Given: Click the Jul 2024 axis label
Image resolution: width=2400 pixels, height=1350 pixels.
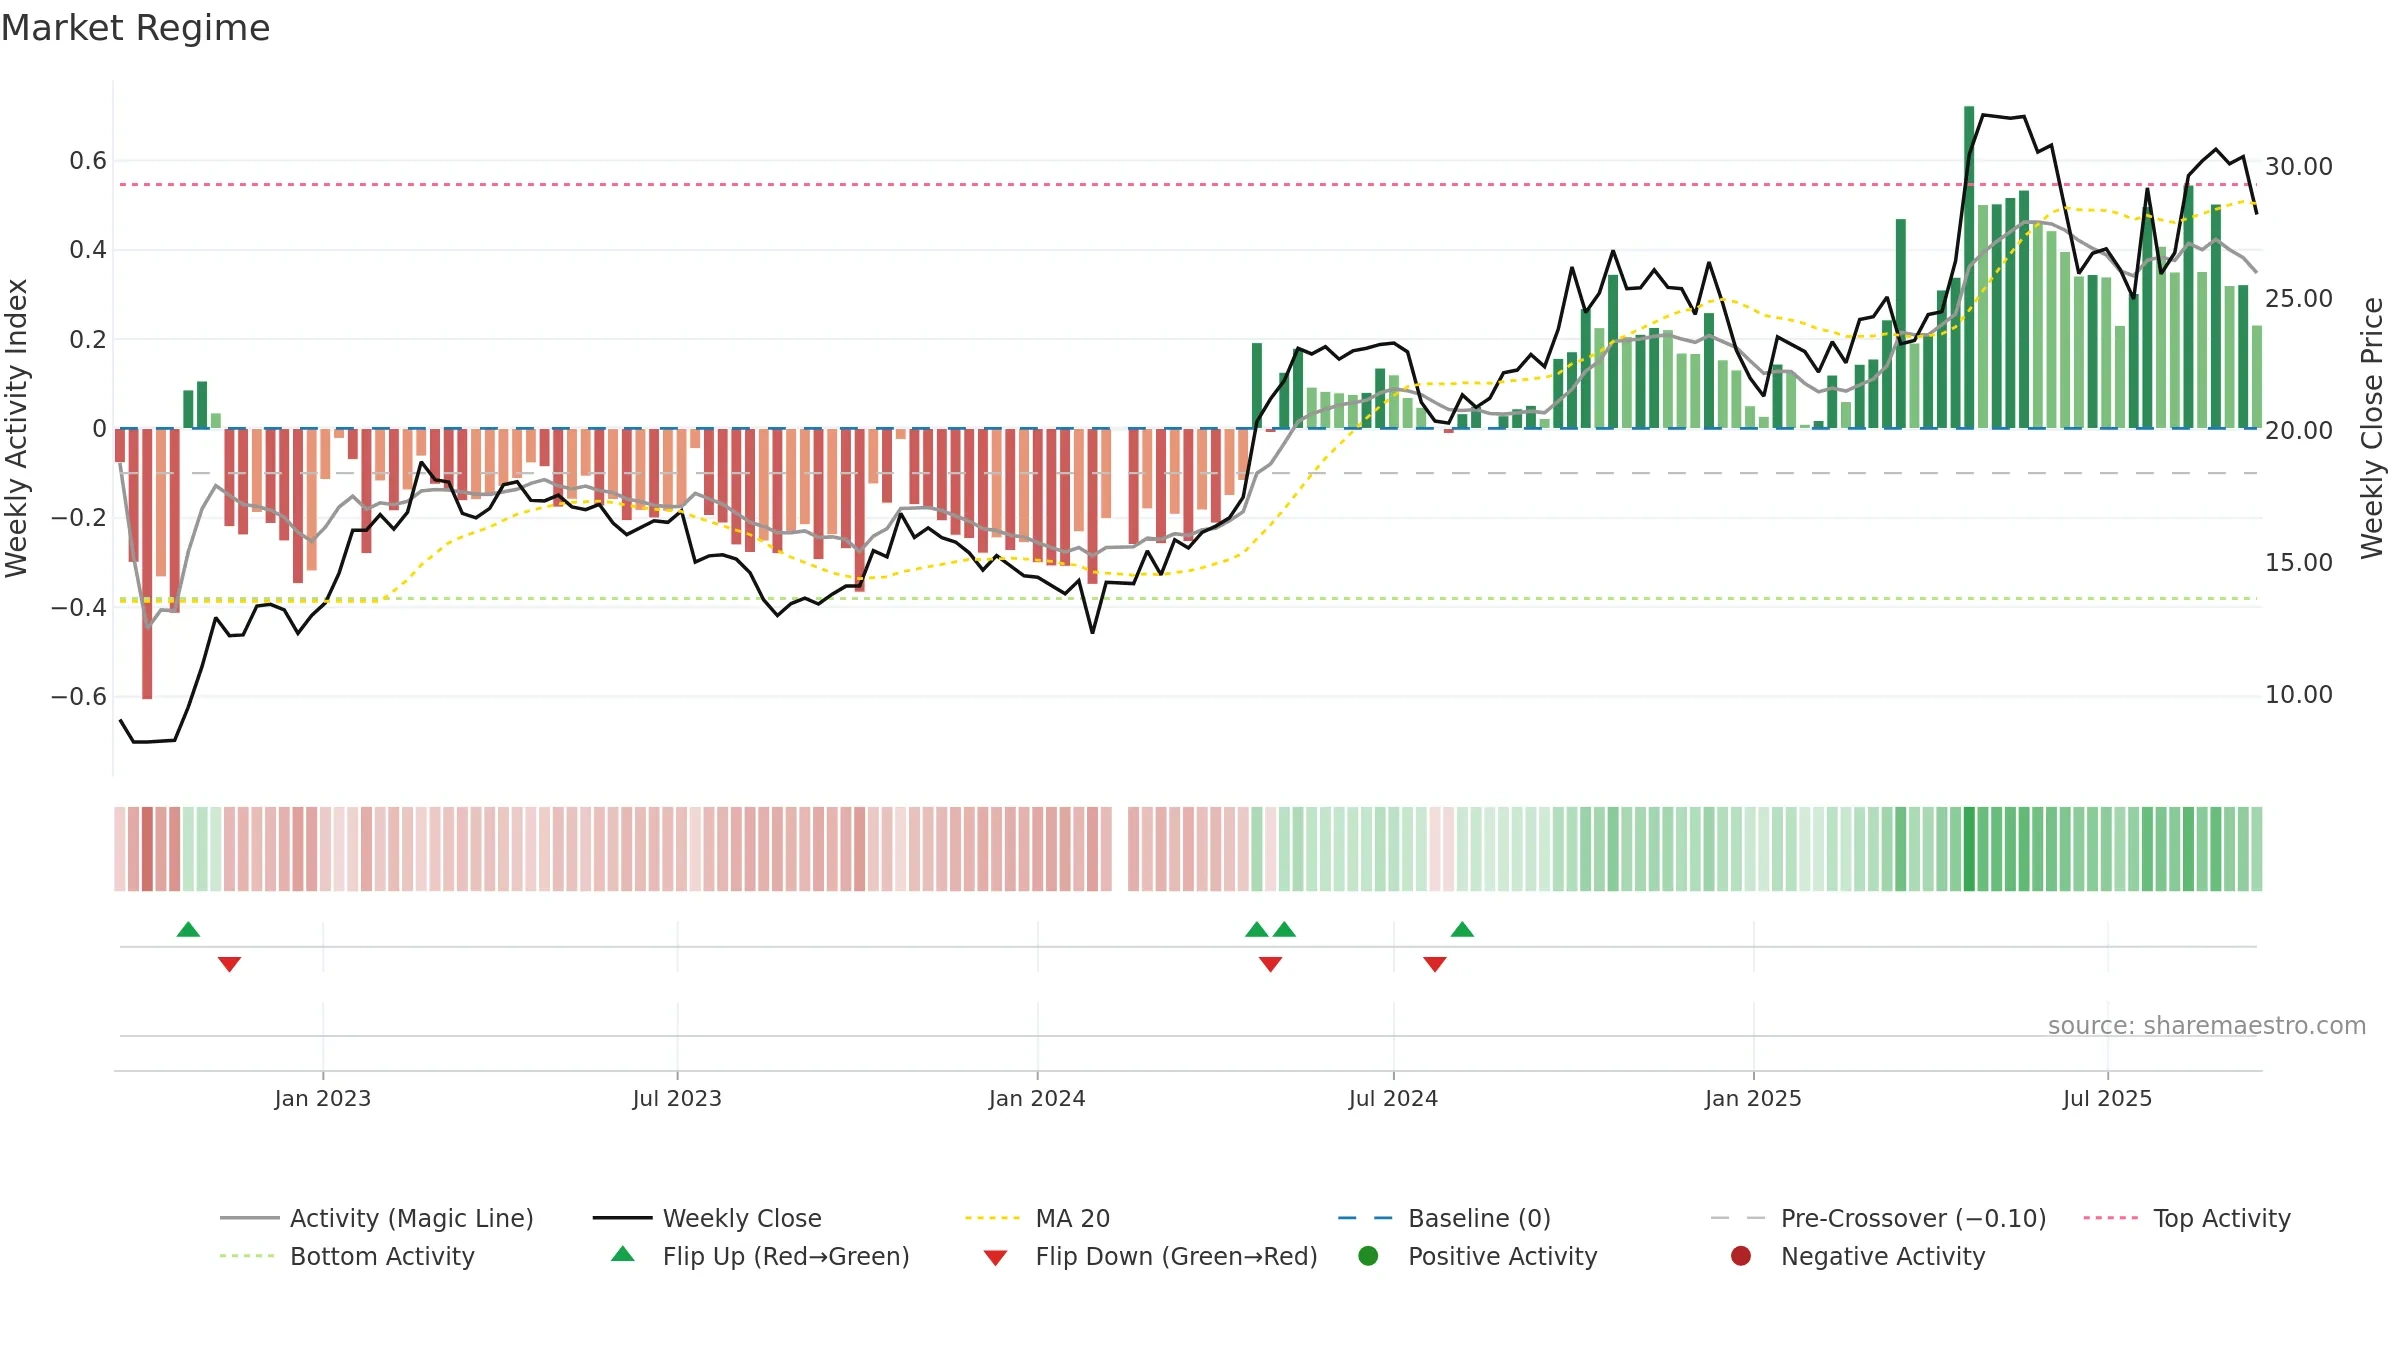Looking at the screenshot, I should (1393, 1099).
